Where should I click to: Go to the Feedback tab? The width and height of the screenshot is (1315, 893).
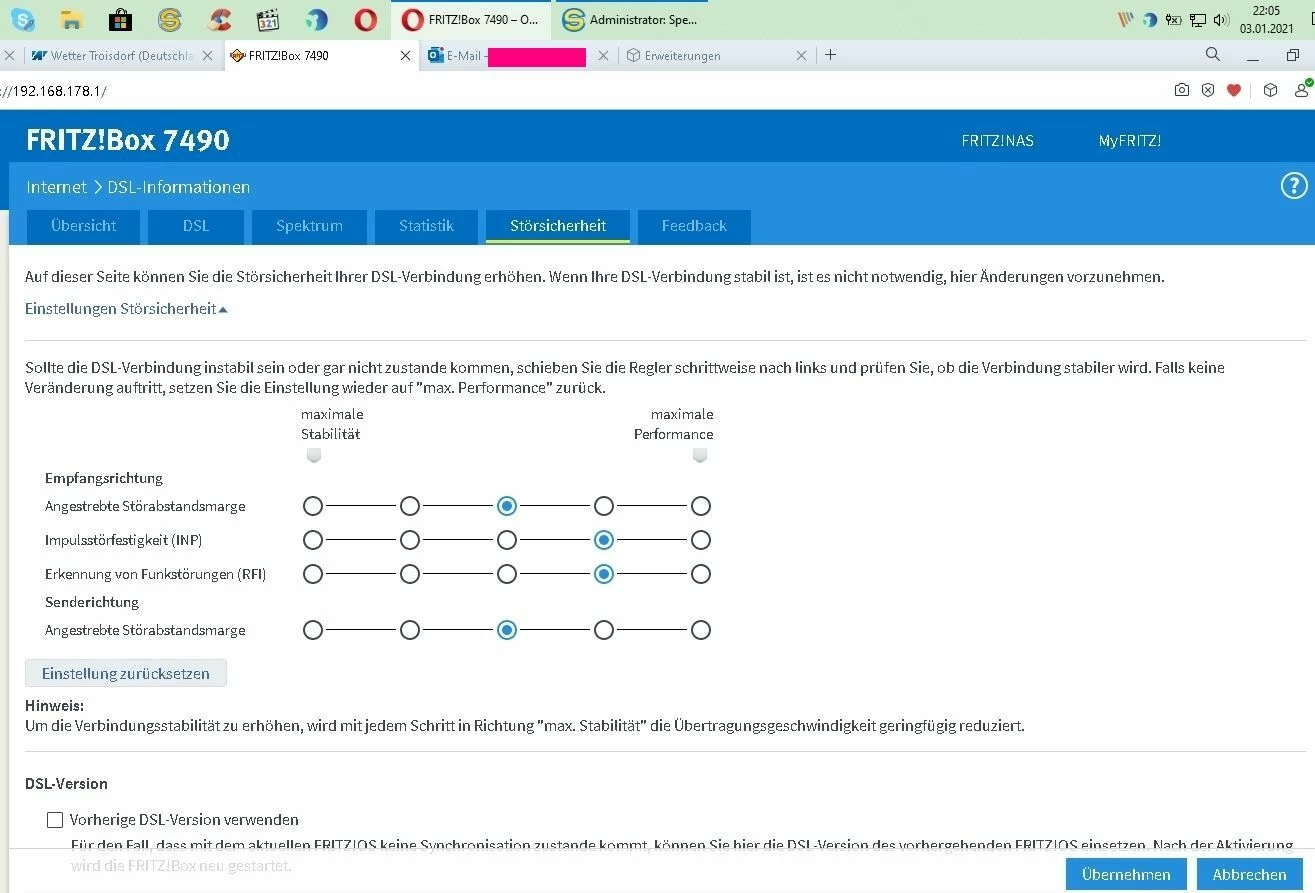pyautogui.click(x=694, y=226)
